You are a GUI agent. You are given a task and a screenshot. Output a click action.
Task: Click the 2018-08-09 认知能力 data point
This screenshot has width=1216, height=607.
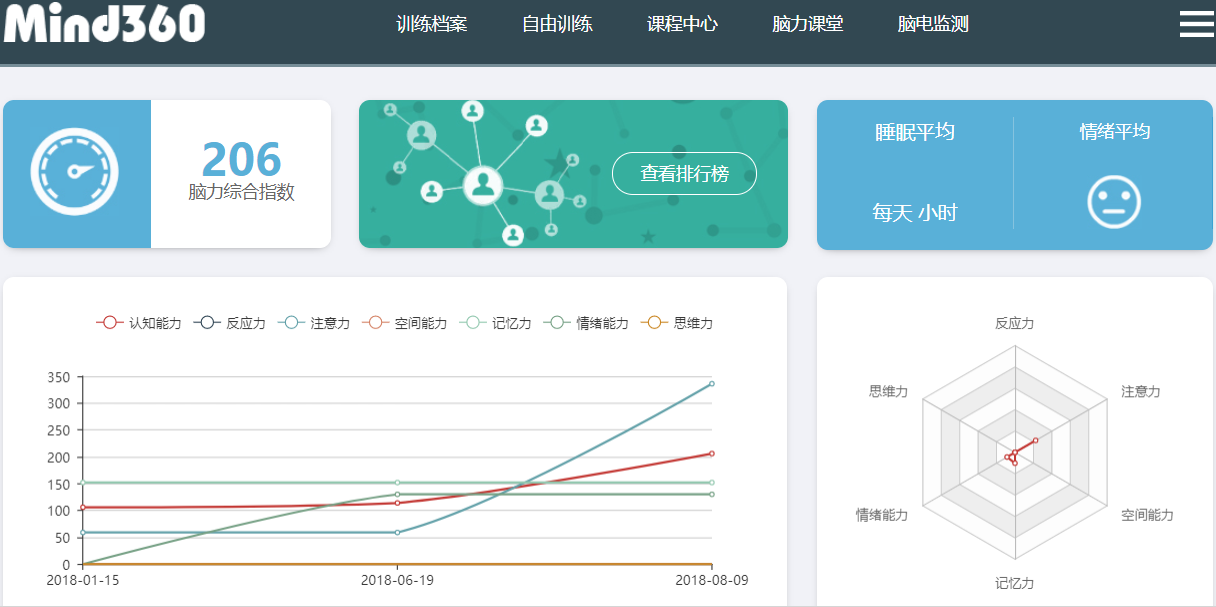pyautogui.click(x=711, y=453)
